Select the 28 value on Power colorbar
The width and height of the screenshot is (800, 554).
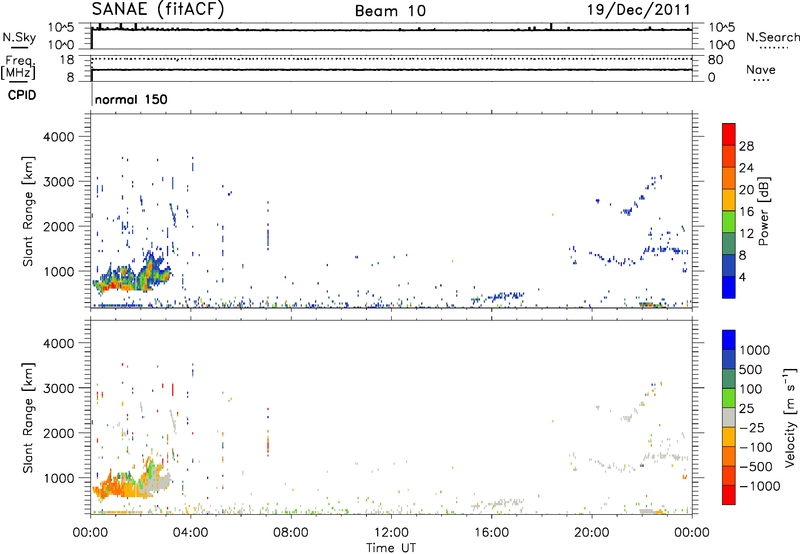click(x=746, y=146)
